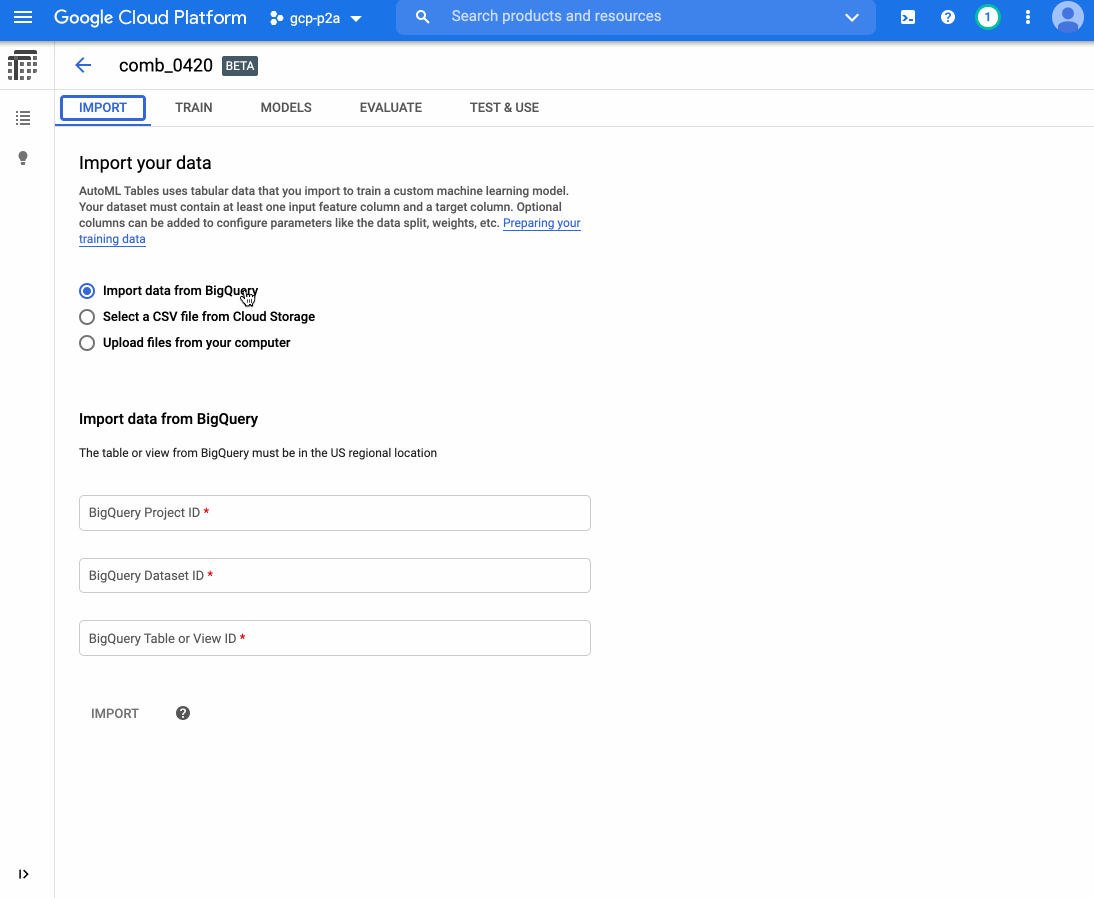This screenshot has width=1094, height=898.
Task: Click the BigQuery Project ID input field
Action: (x=334, y=512)
